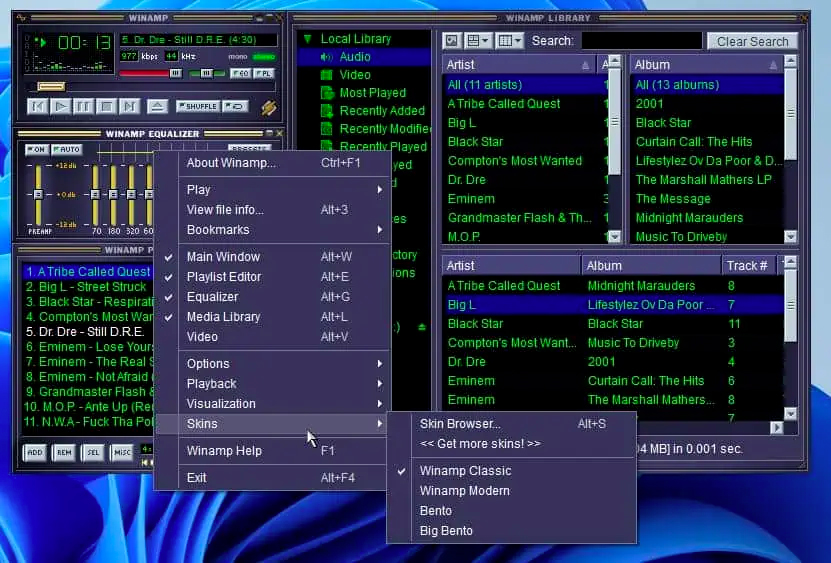Viewport: 831px width, 563px height.
Task: Click the balance slider handle
Action: click(x=207, y=73)
